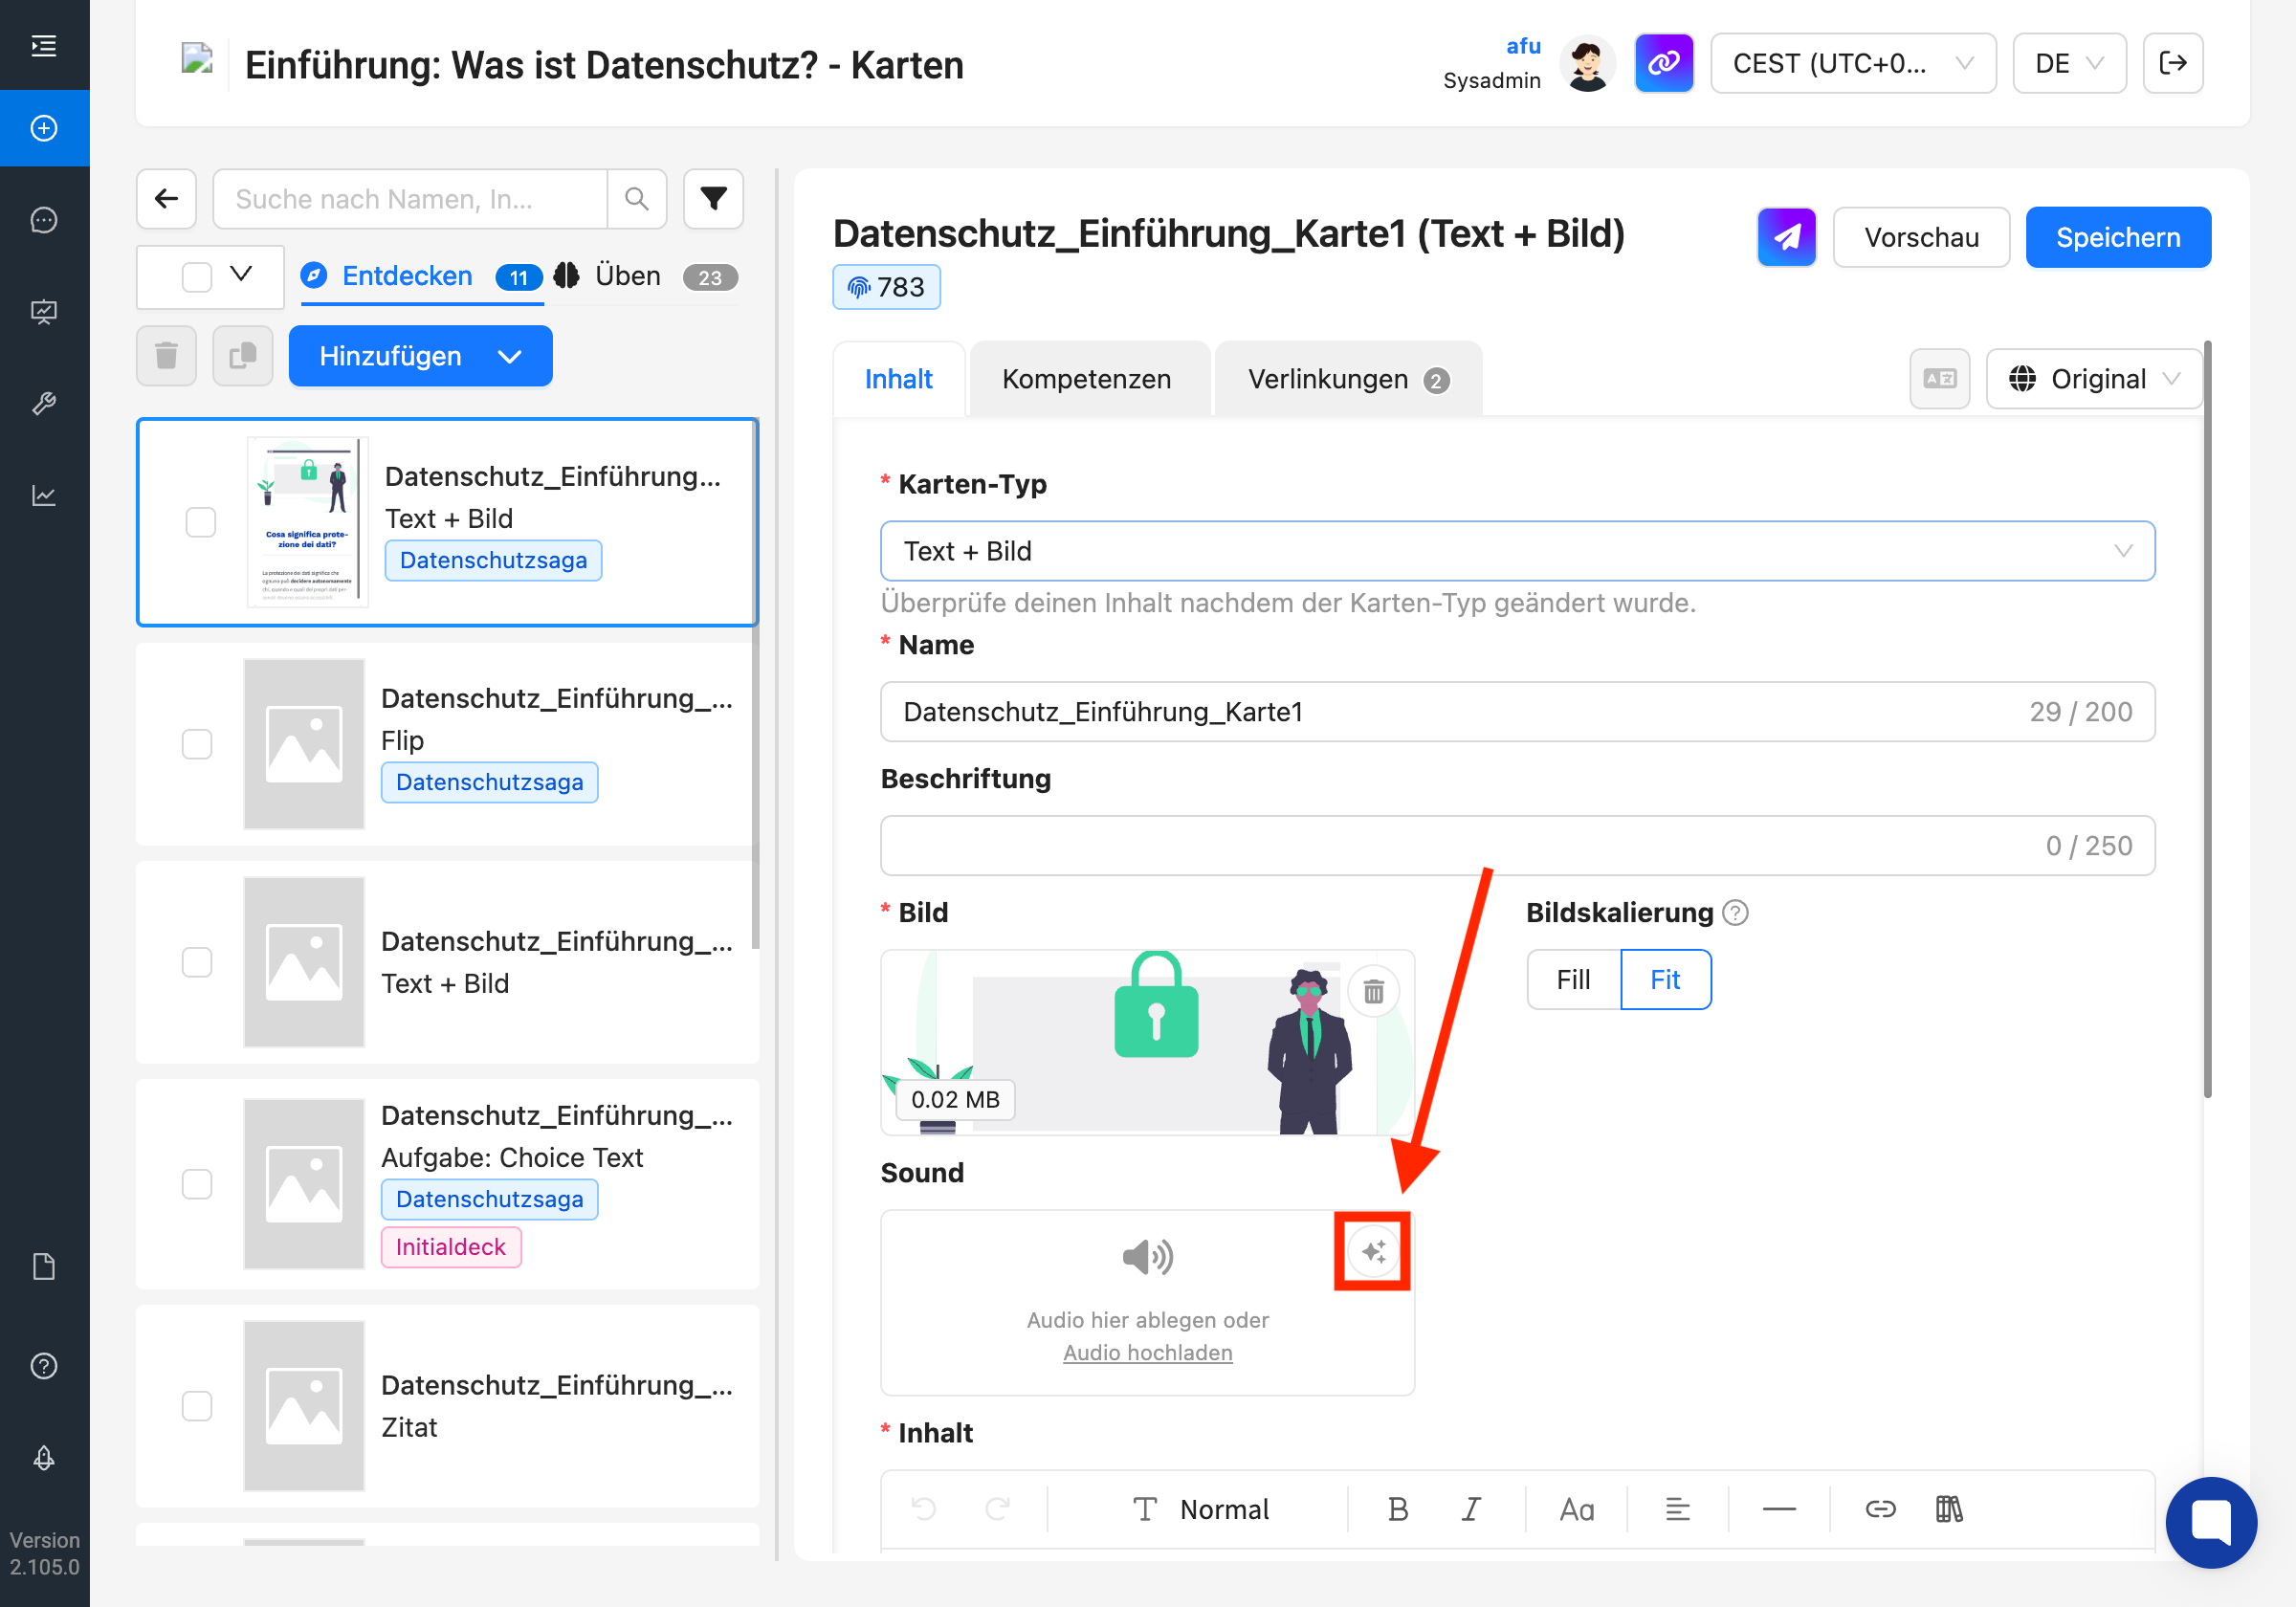Click the Speichern button
This screenshot has height=1607, width=2296.
[2117, 237]
